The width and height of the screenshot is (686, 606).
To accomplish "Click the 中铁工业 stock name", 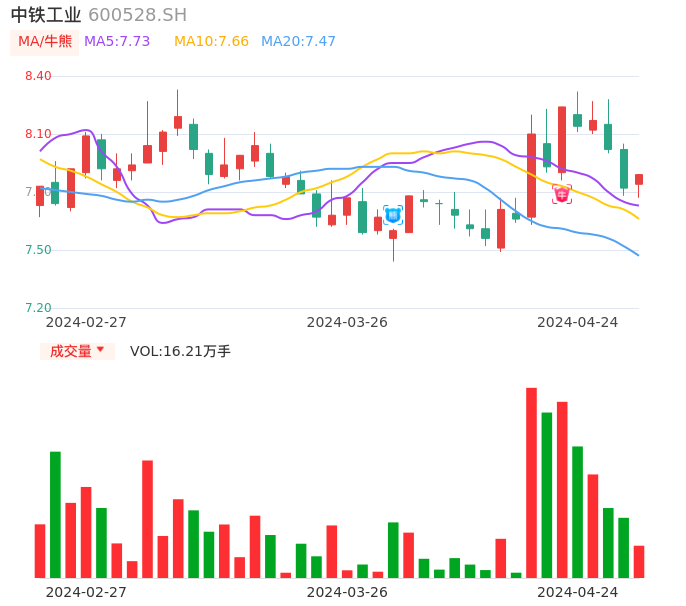I will pyautogui.click(x=46, y=15).
